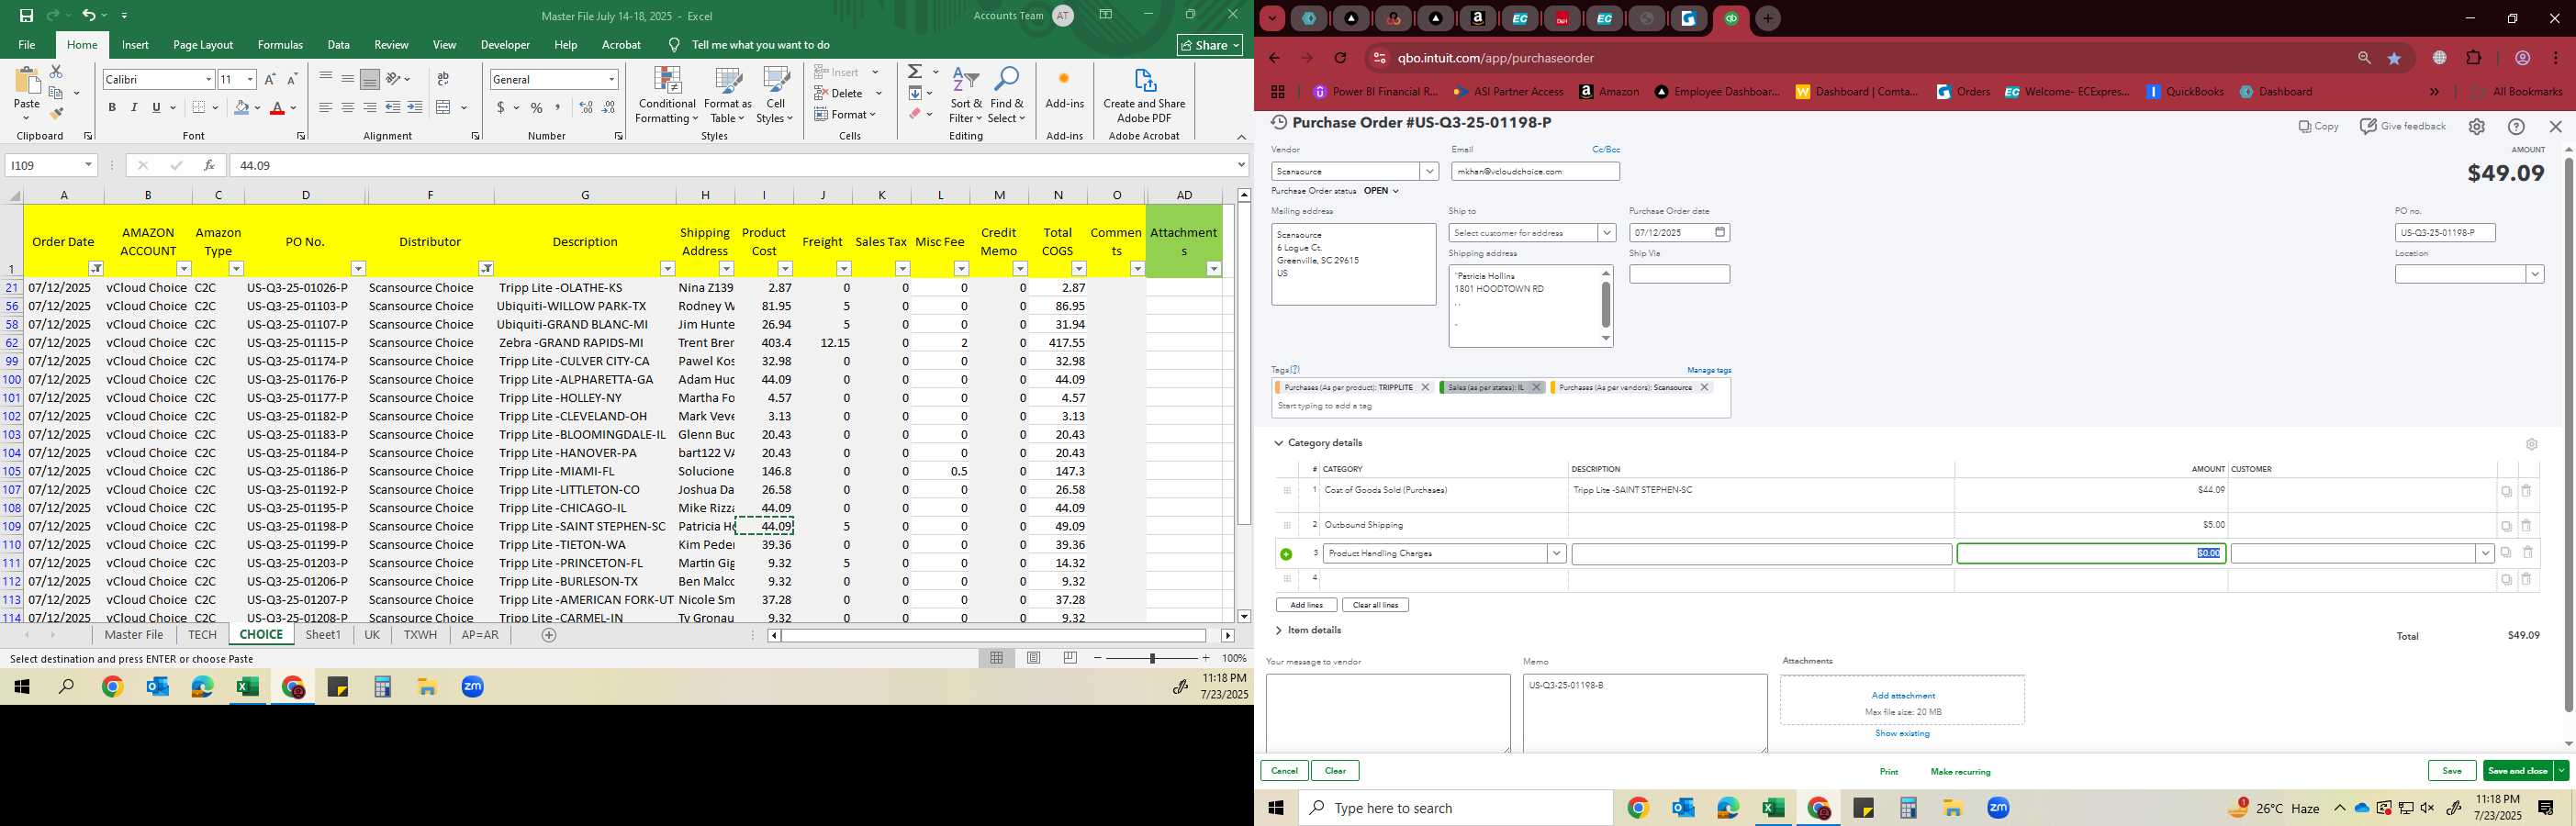2576x826 pixels.
Task: Open the Distributor column filter dropdown
Action: (485, 269)
